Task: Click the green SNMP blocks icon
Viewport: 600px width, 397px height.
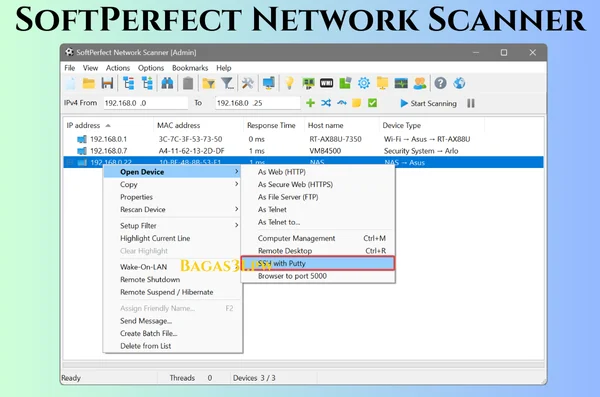Action: pos(345,83)
